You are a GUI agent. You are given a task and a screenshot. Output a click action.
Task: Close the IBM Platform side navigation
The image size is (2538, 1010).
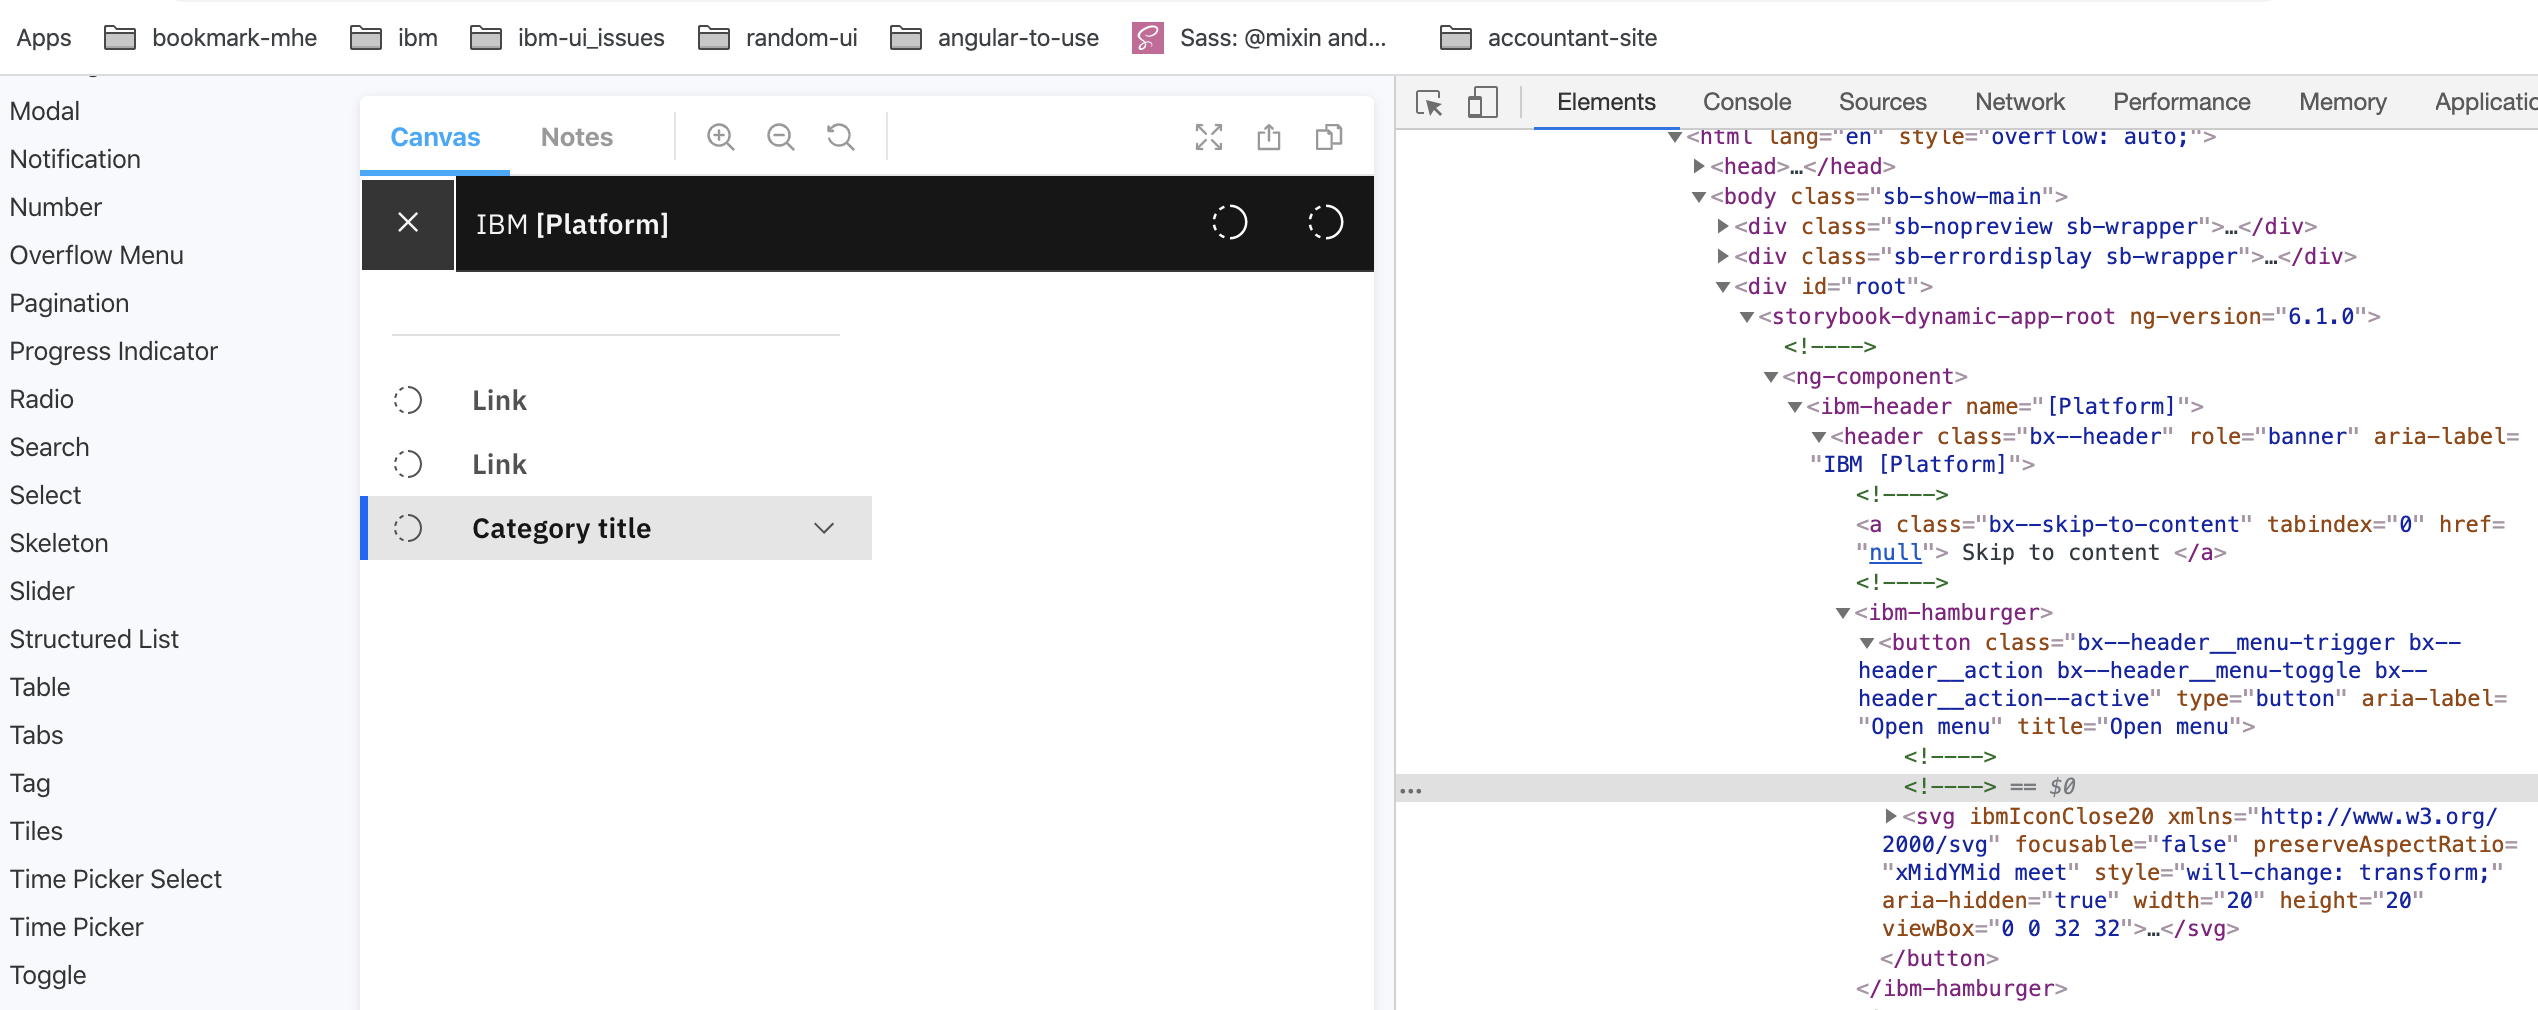[407, 224]
